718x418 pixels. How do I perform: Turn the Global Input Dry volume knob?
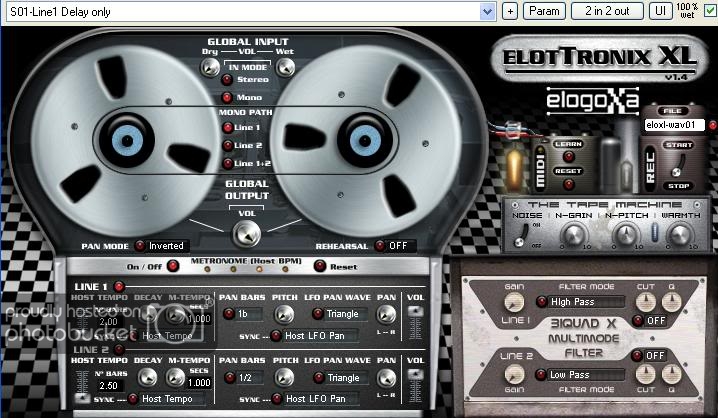pos(210,68)
